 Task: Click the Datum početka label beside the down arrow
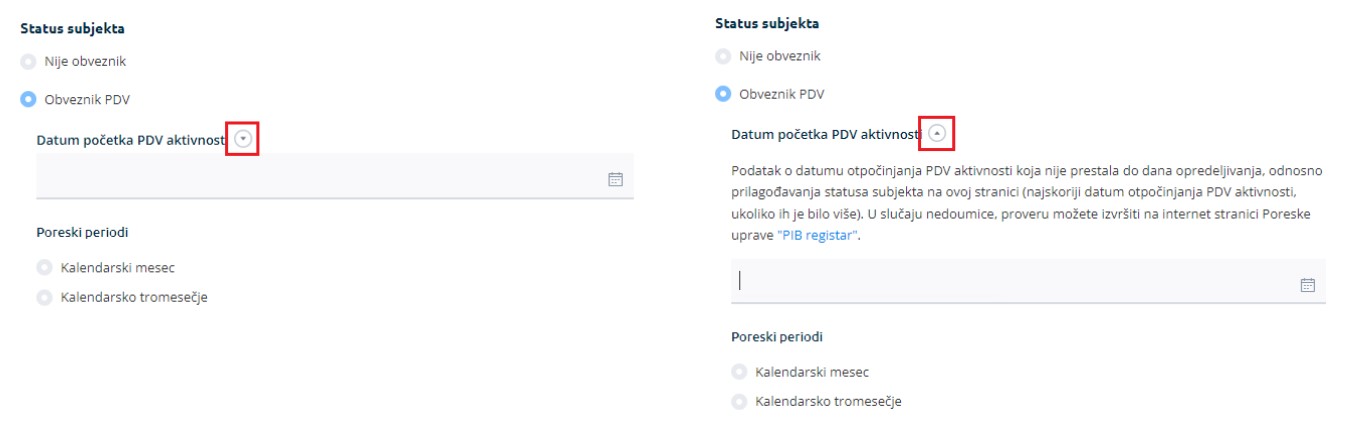pos(133,140)
